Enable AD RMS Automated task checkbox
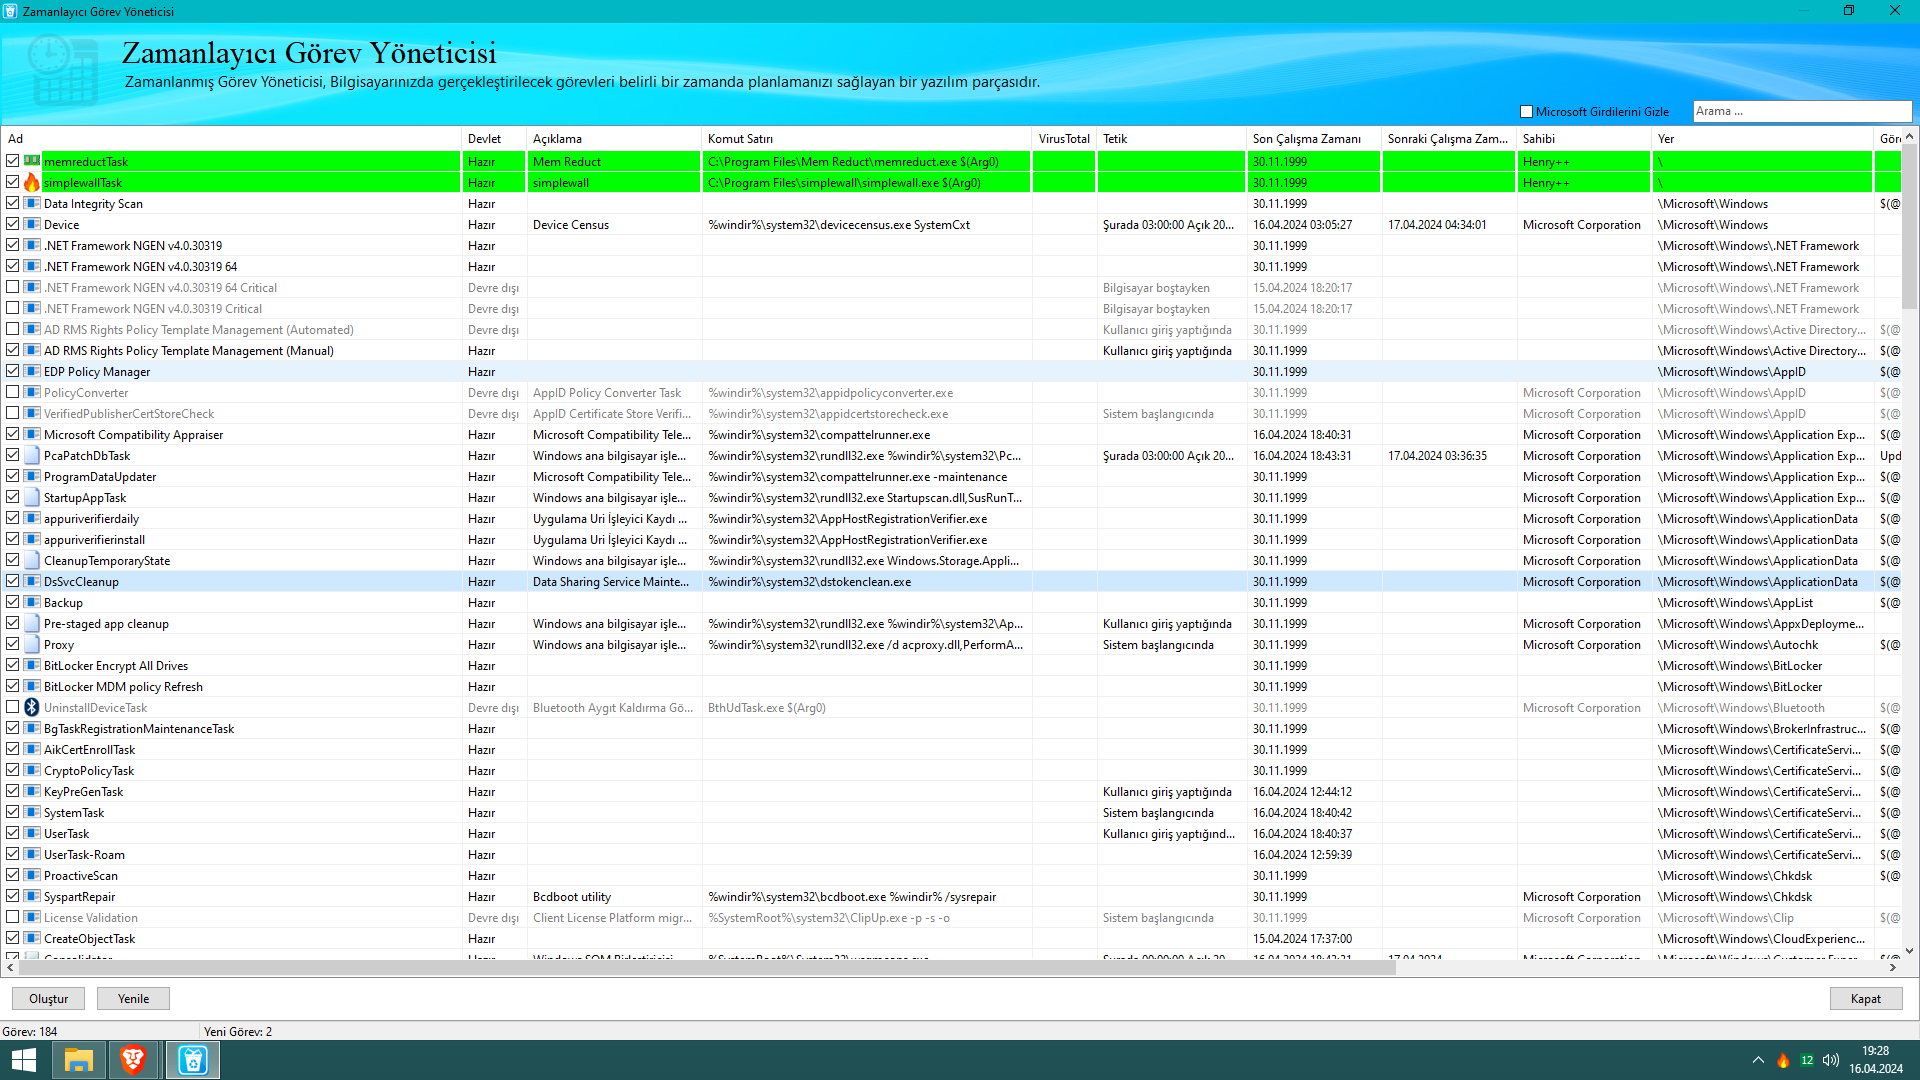 pyautogui.click(x=13, y=329)
